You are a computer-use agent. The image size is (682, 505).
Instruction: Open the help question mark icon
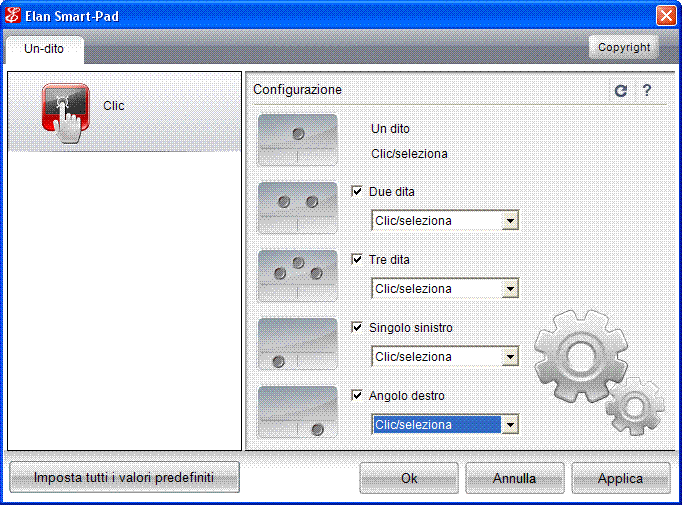647,90
